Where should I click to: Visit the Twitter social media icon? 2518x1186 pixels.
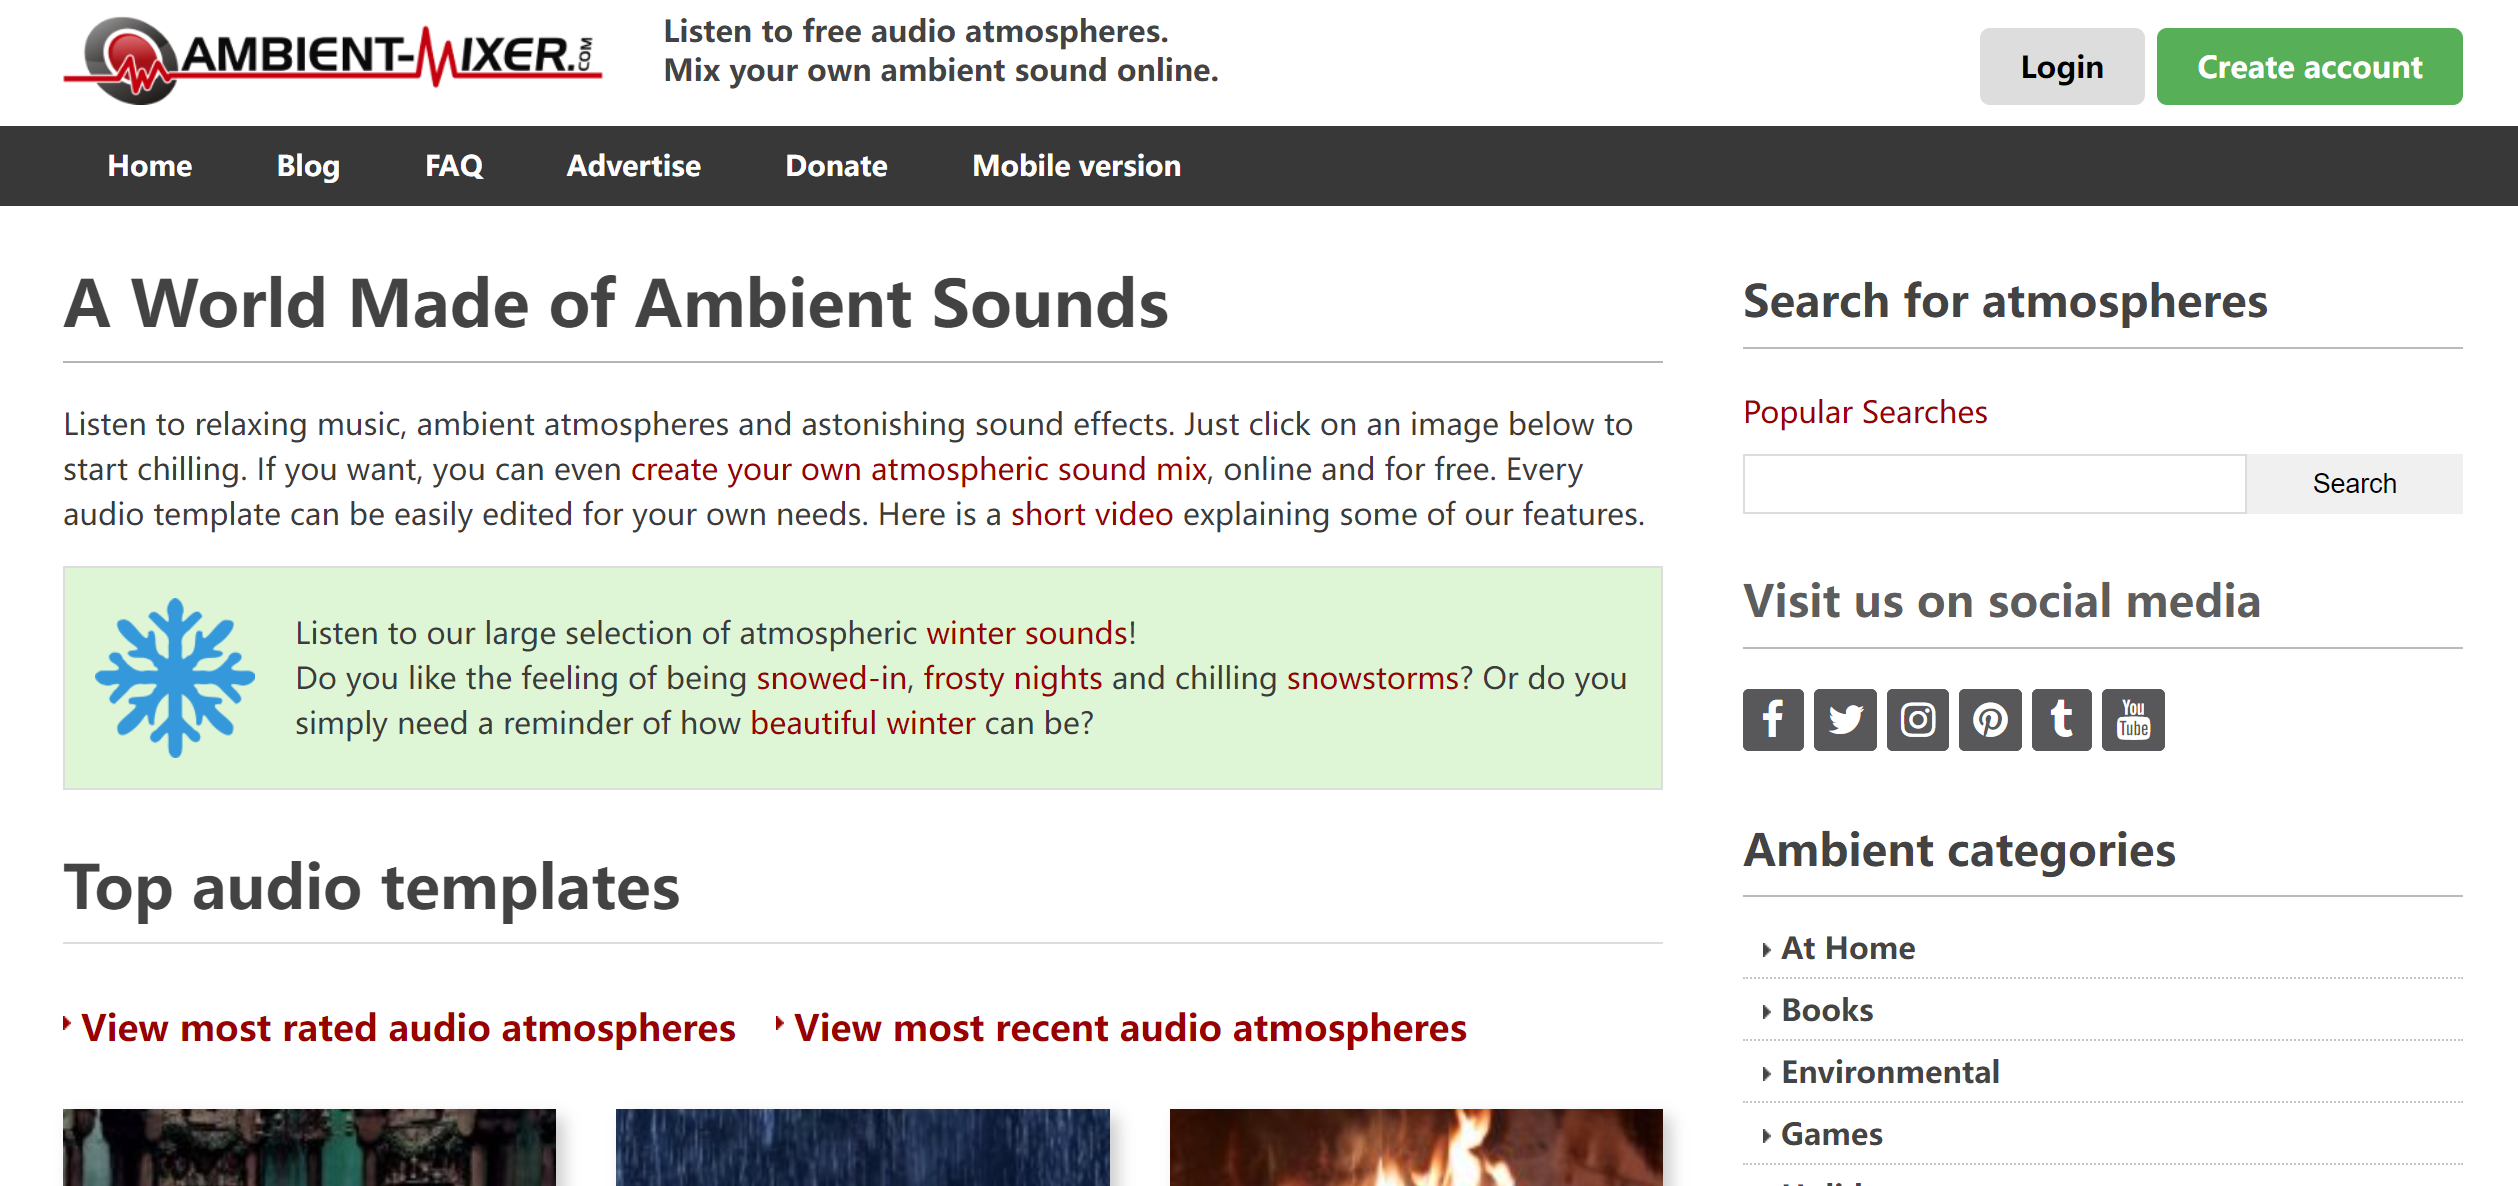[x=1845, y=719]
